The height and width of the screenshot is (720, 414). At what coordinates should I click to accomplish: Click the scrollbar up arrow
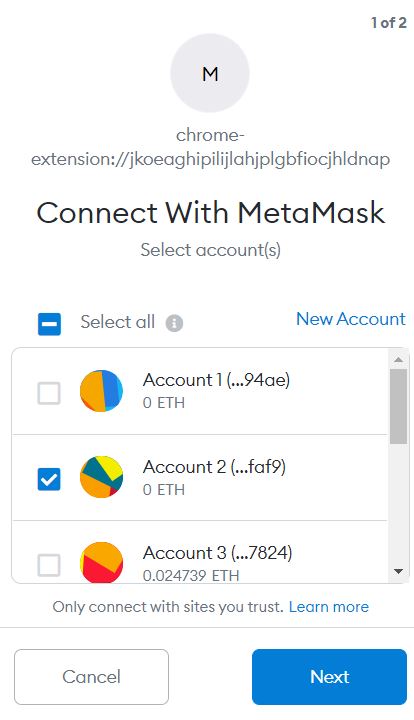[398, 360]
